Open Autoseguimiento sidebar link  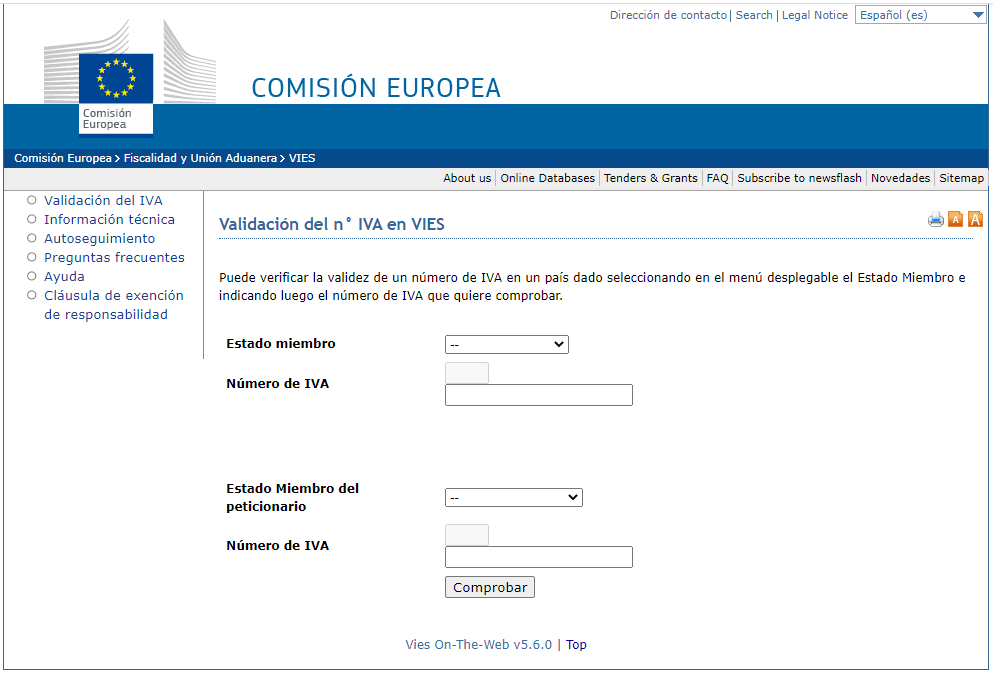(99, 238)
